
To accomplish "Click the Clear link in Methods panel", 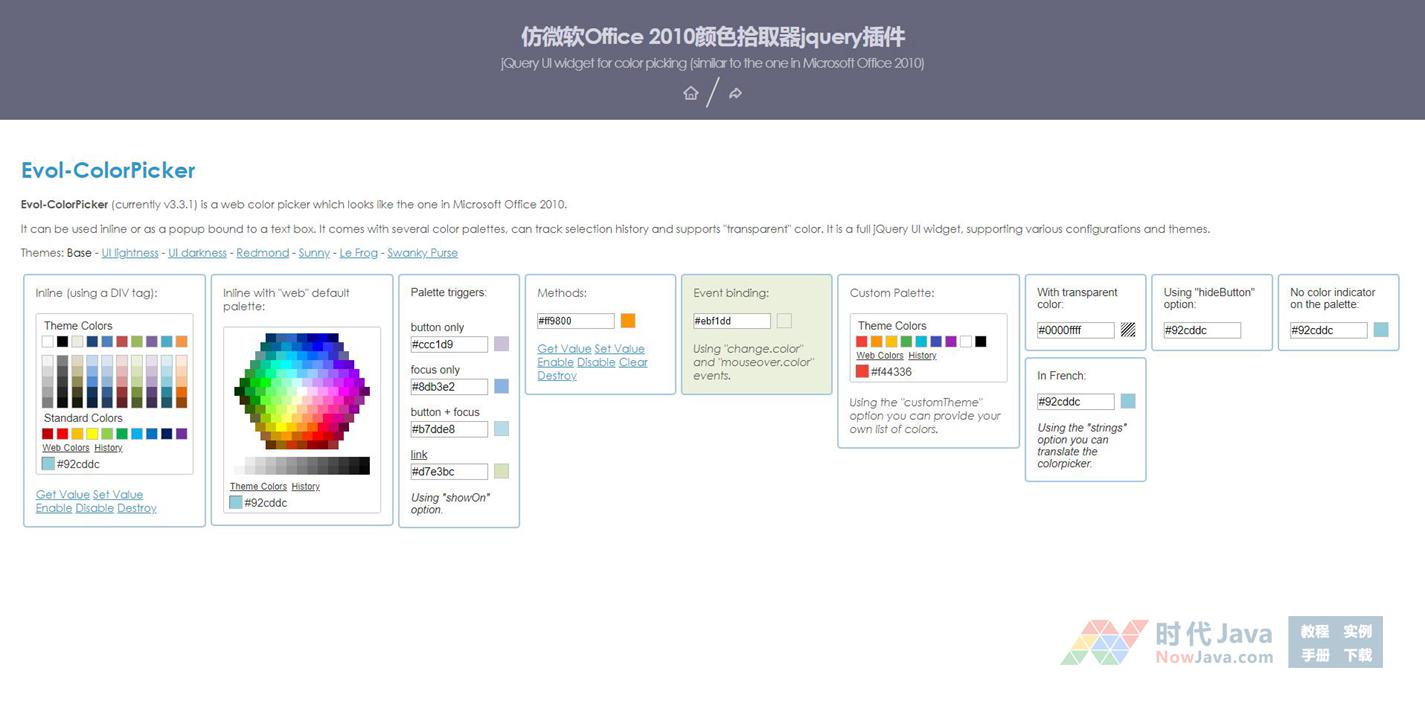I will point(633,363).
